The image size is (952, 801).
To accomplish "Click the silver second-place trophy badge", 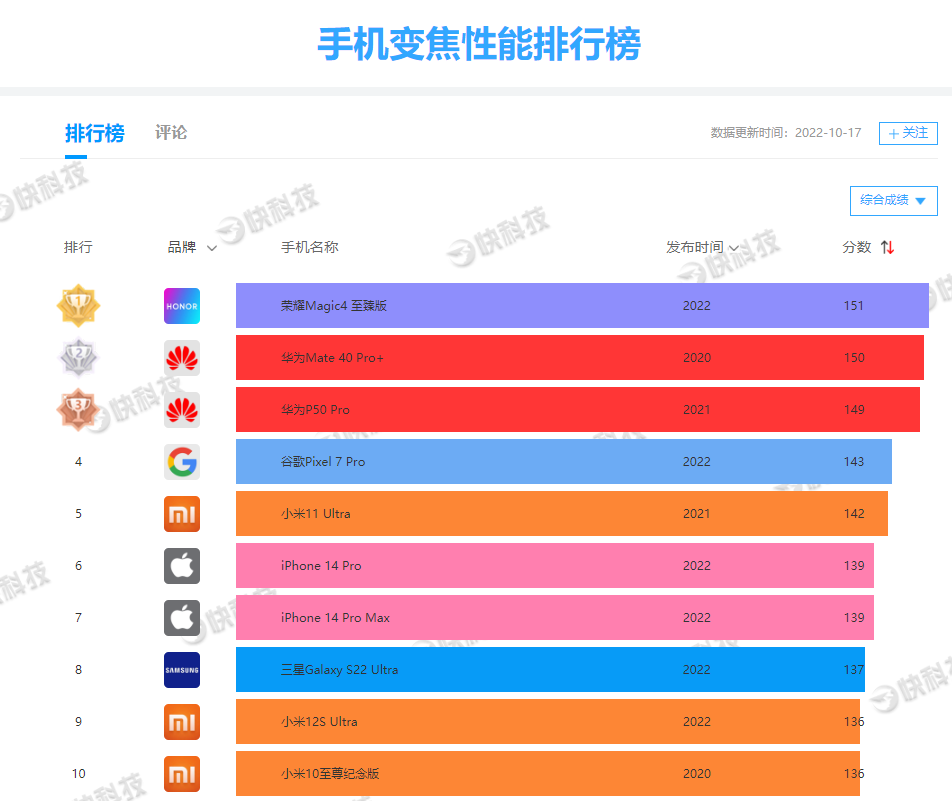I will pyautogui.click(x=78, y=358).
